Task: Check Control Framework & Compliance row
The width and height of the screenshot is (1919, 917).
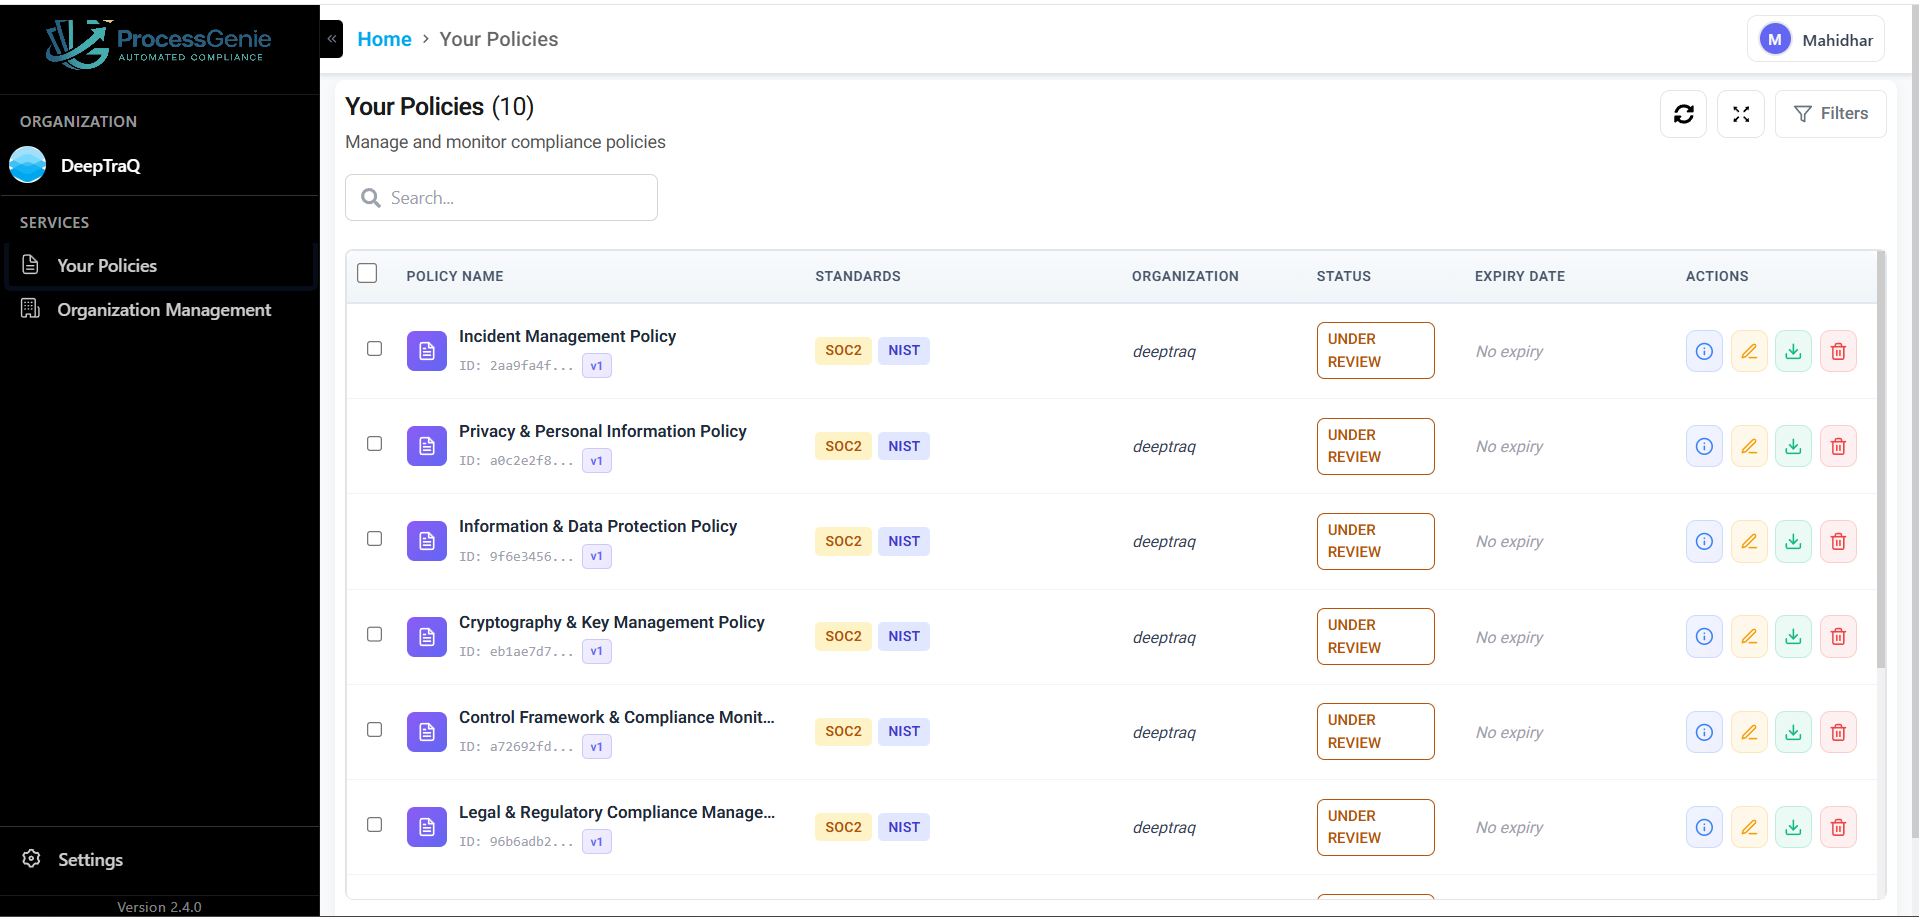Action: (x=374, y=729)
